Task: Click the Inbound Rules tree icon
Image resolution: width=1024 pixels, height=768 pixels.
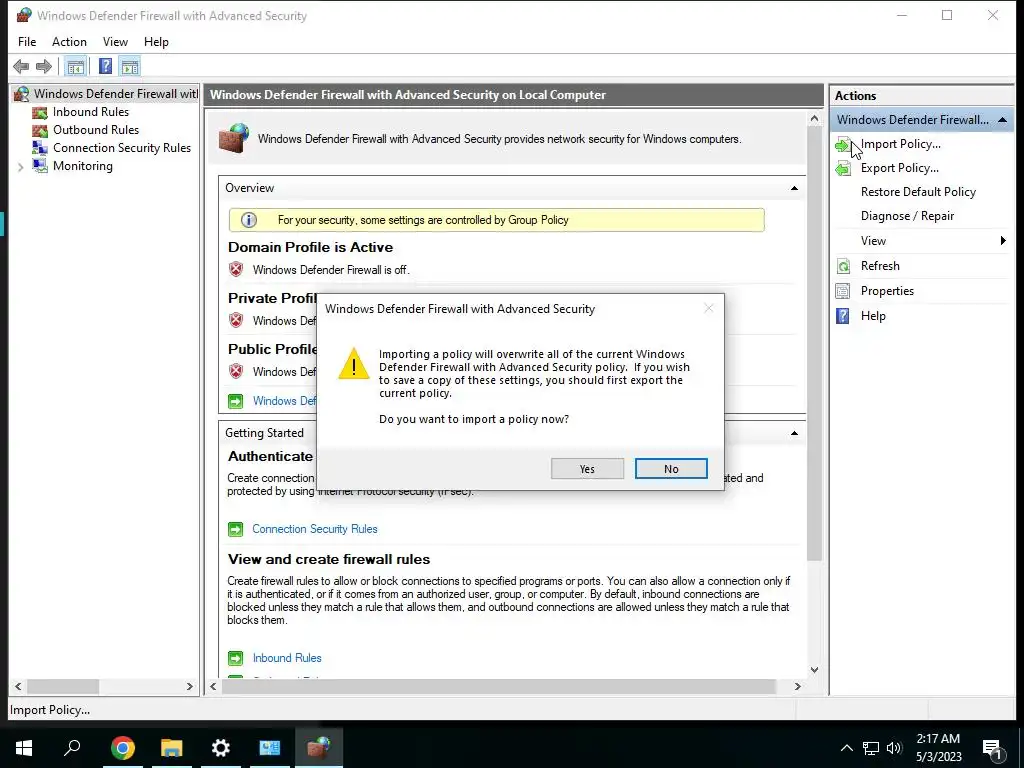Action: coord(40,112)
